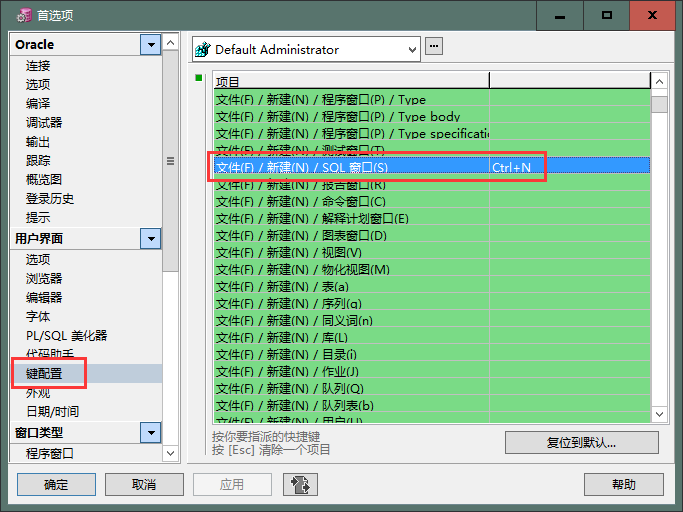This screenshot has height=512, width=683.
Task: Select the row '库(L)'
Action: tap(432, 338)
